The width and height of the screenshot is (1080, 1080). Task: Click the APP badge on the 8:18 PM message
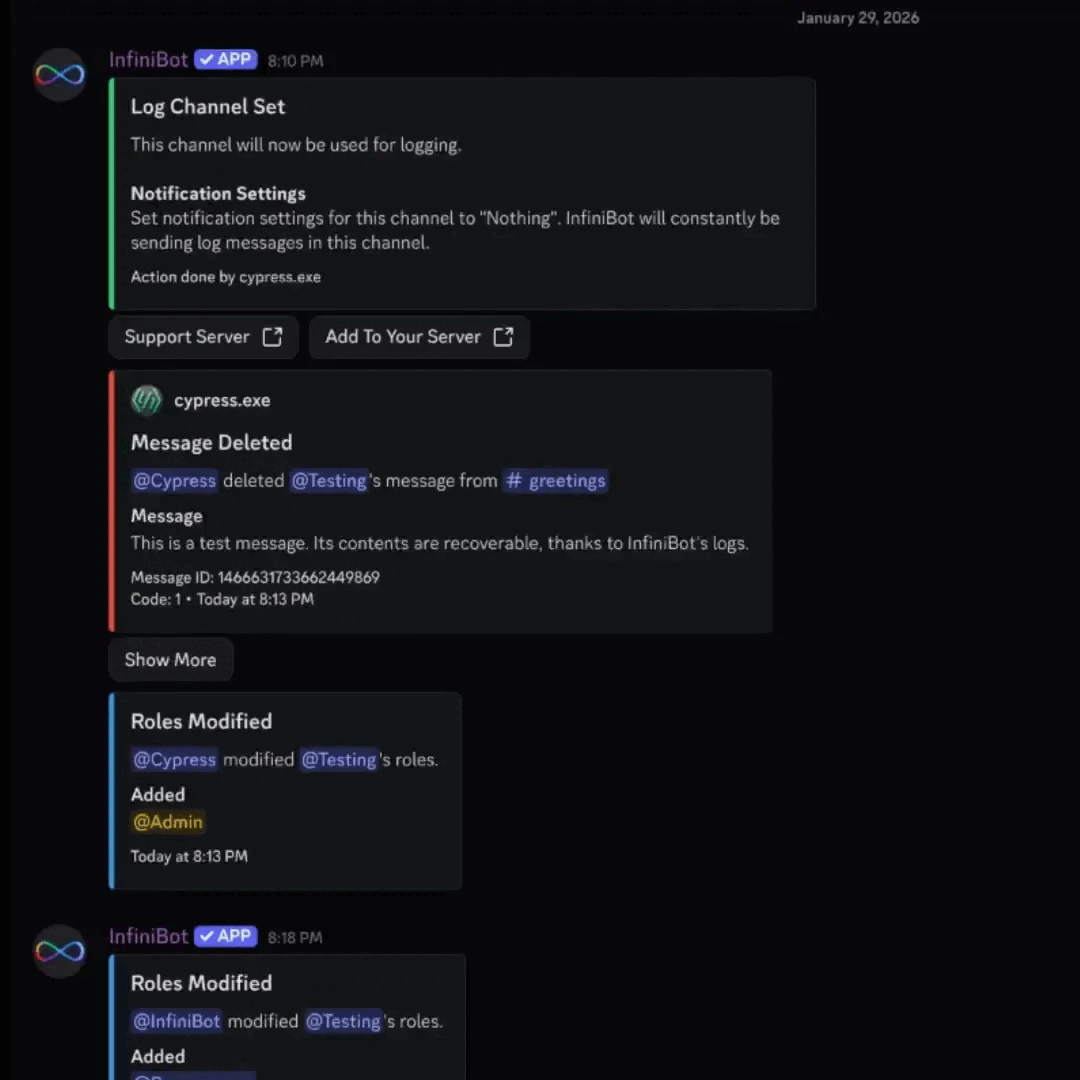click(225, 936)
